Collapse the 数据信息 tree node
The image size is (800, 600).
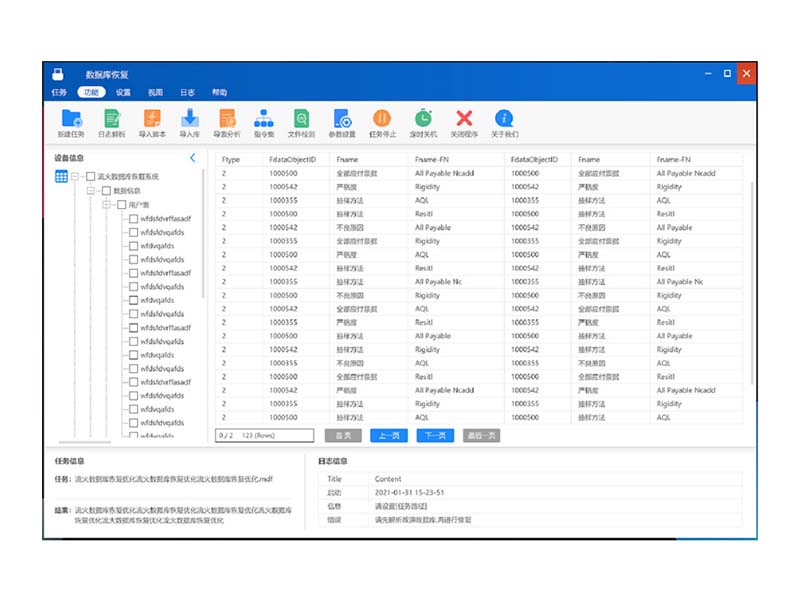[91, 190]
